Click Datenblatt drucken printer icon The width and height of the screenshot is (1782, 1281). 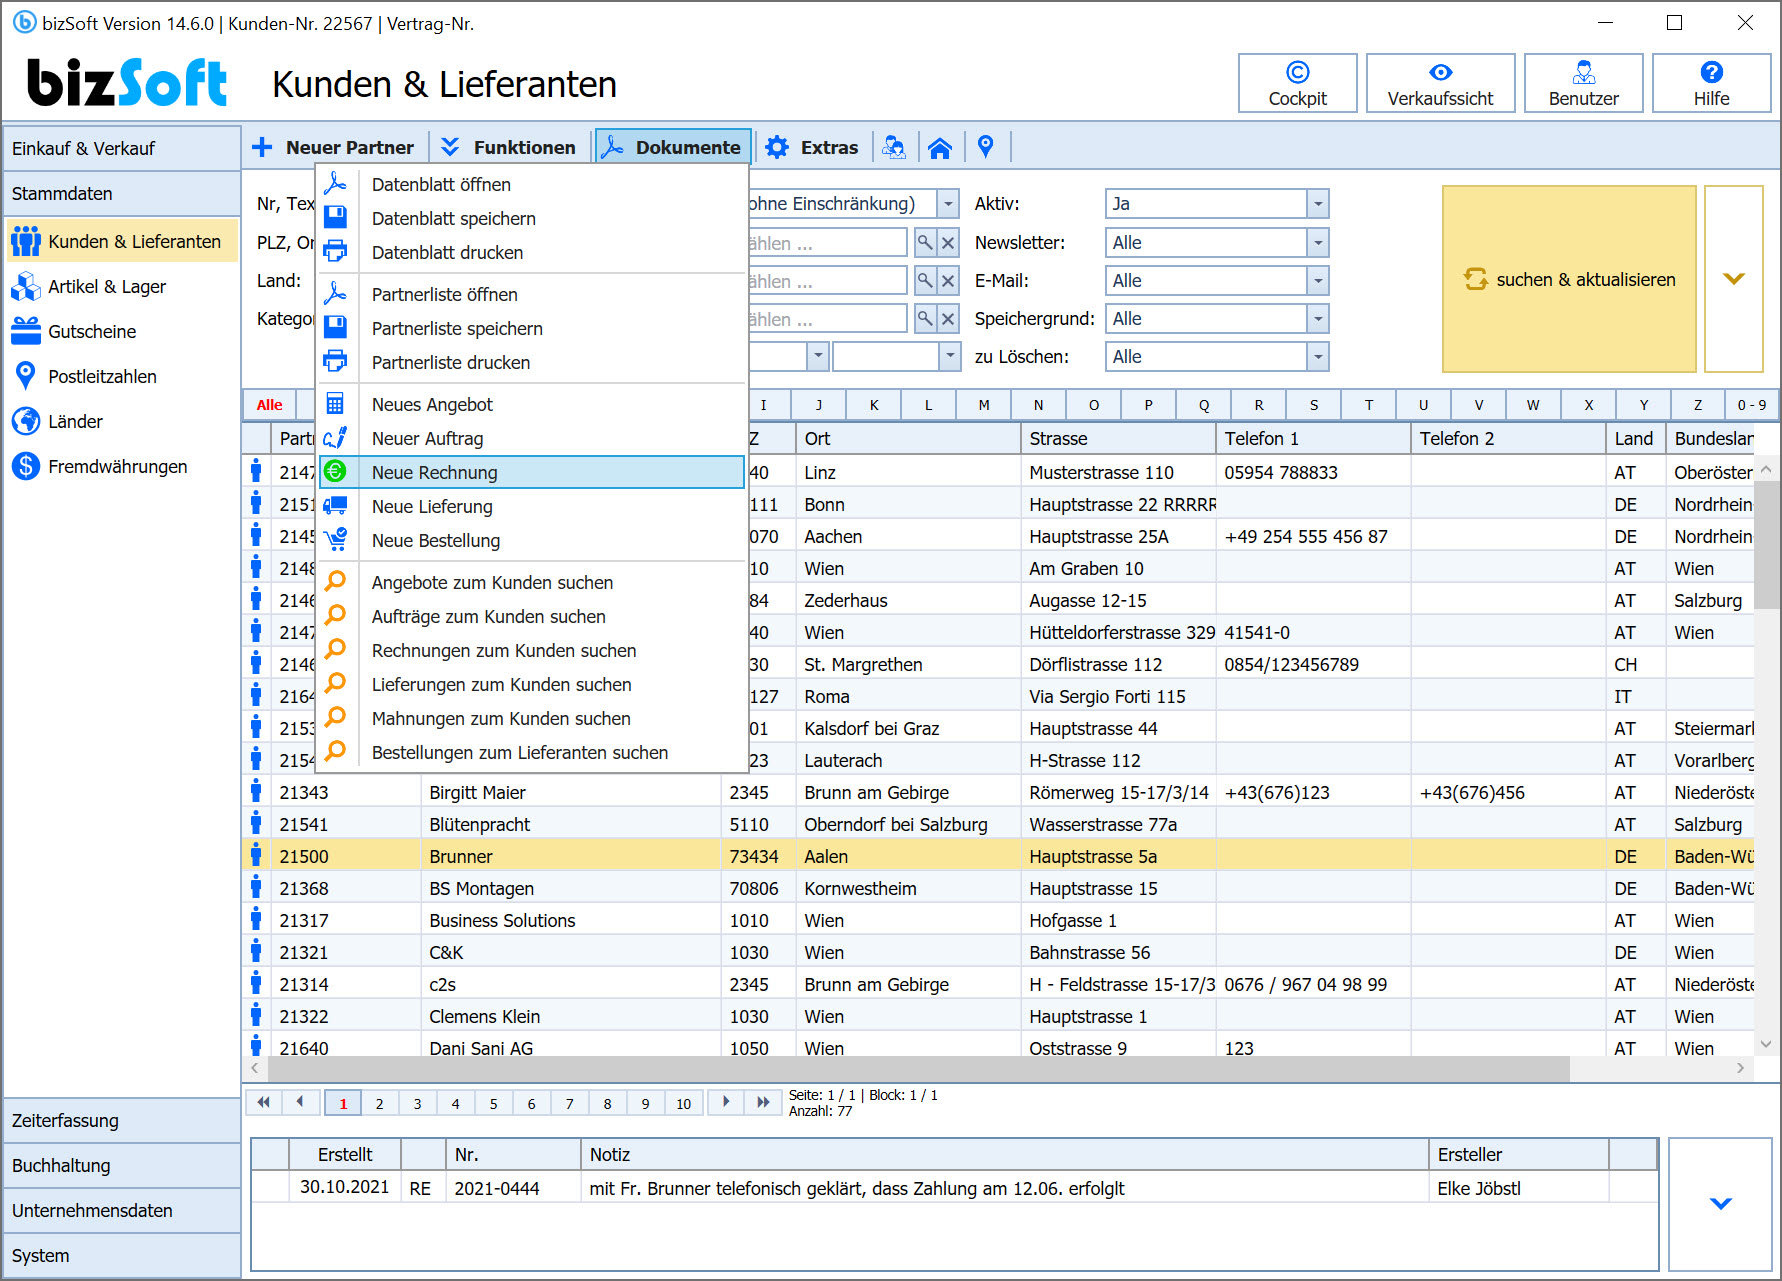(x=336, y=252)
